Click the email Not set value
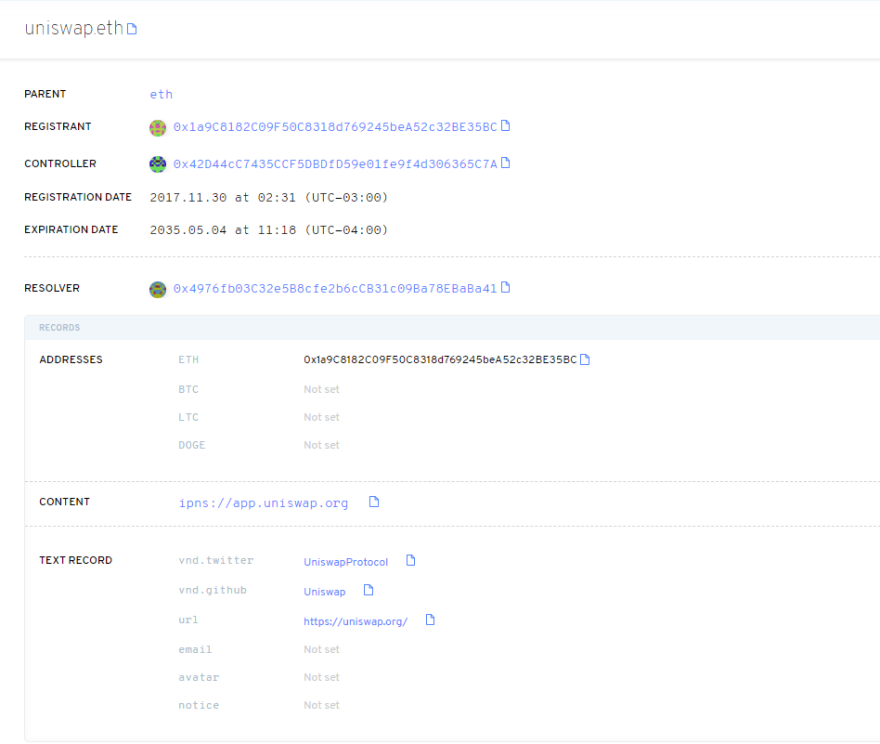880x744 pixels. (322, 649)
